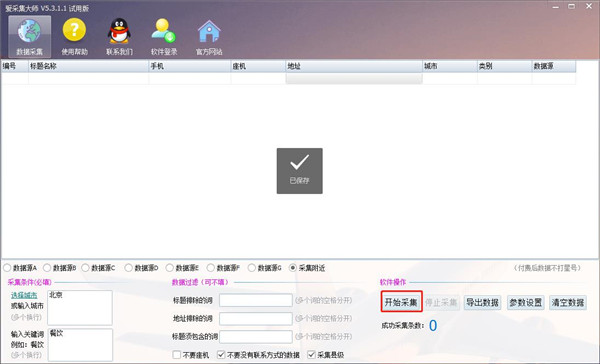Click the 座机 column header
600x364 pixels.
tap(258, 66)
